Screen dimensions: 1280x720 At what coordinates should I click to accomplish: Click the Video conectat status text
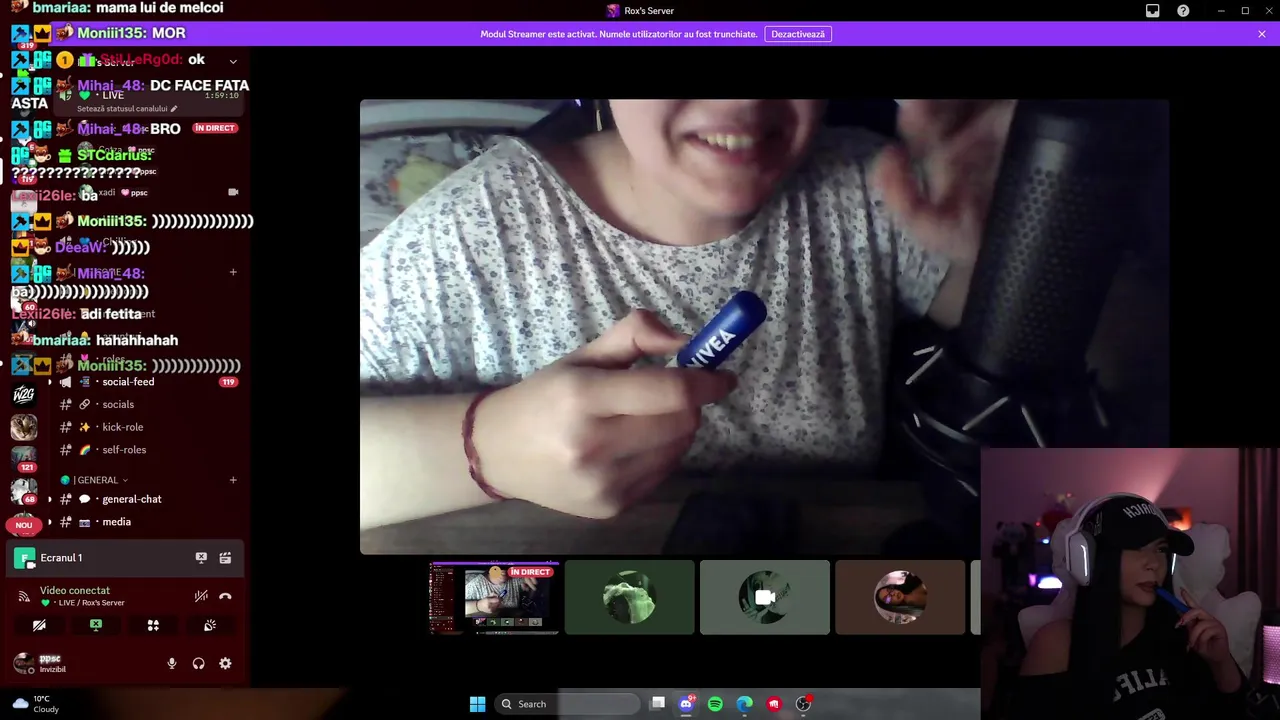(75, 591)
